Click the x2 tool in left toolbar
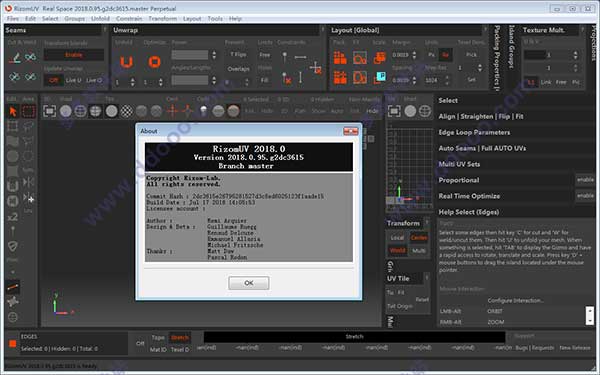This screenshot has width=600, height=375. click(13, 217)
